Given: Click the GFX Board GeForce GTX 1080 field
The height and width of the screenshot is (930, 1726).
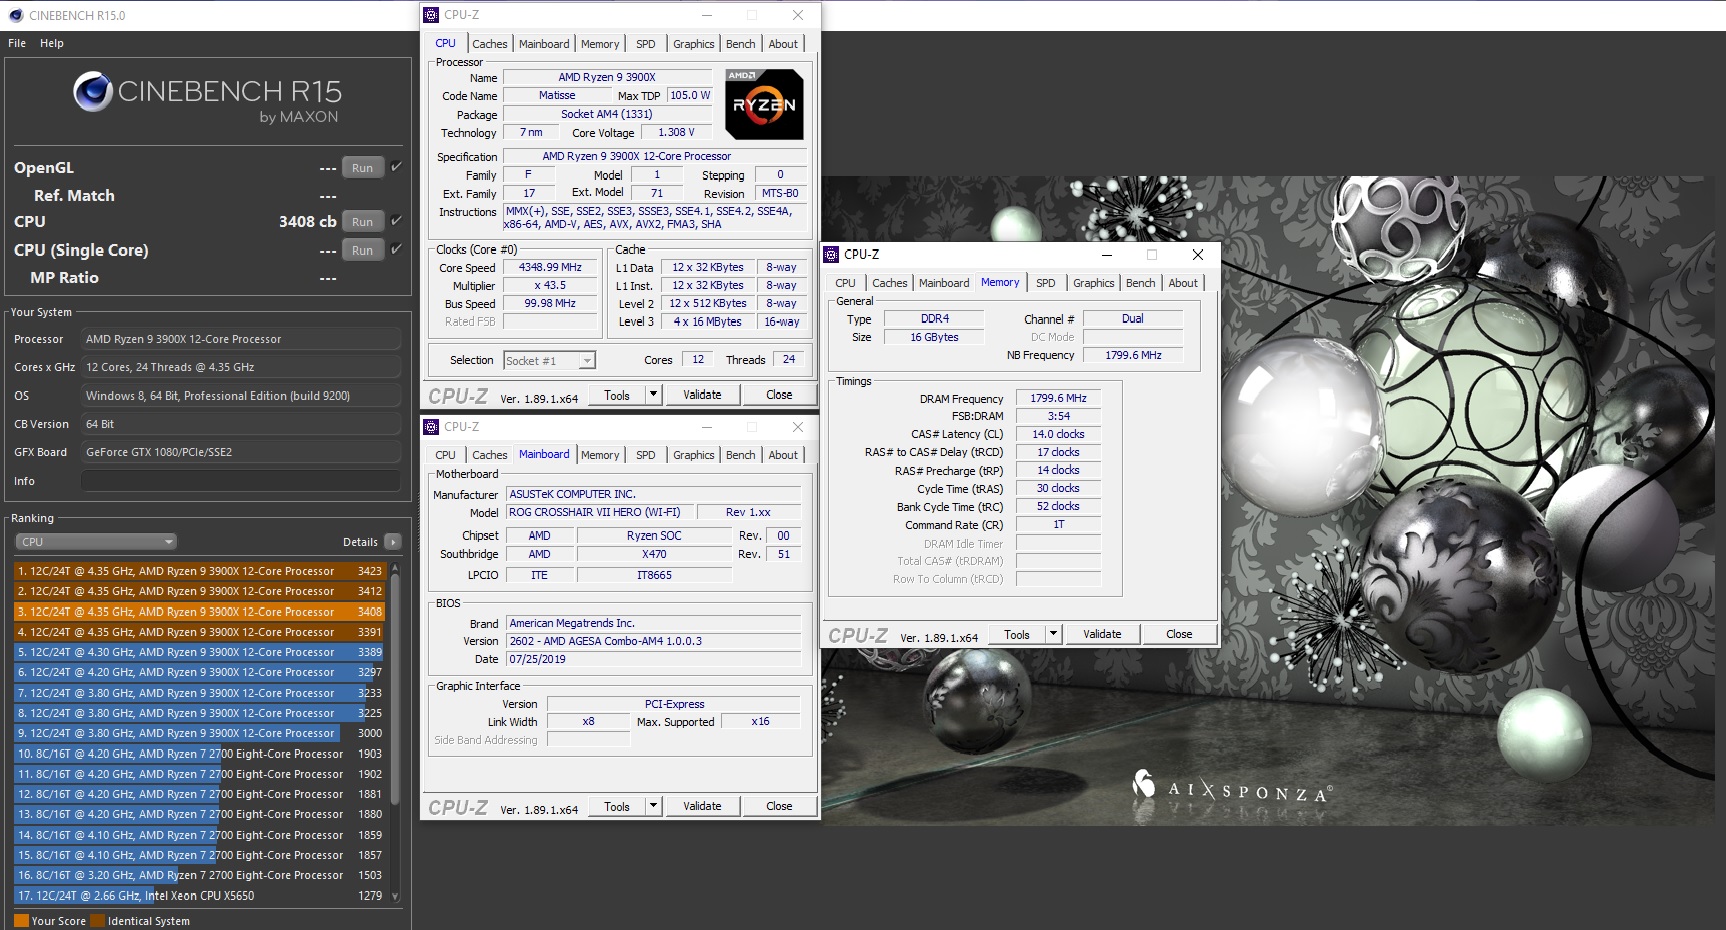Looking at the screenshot, I should (x=241, y=452).
